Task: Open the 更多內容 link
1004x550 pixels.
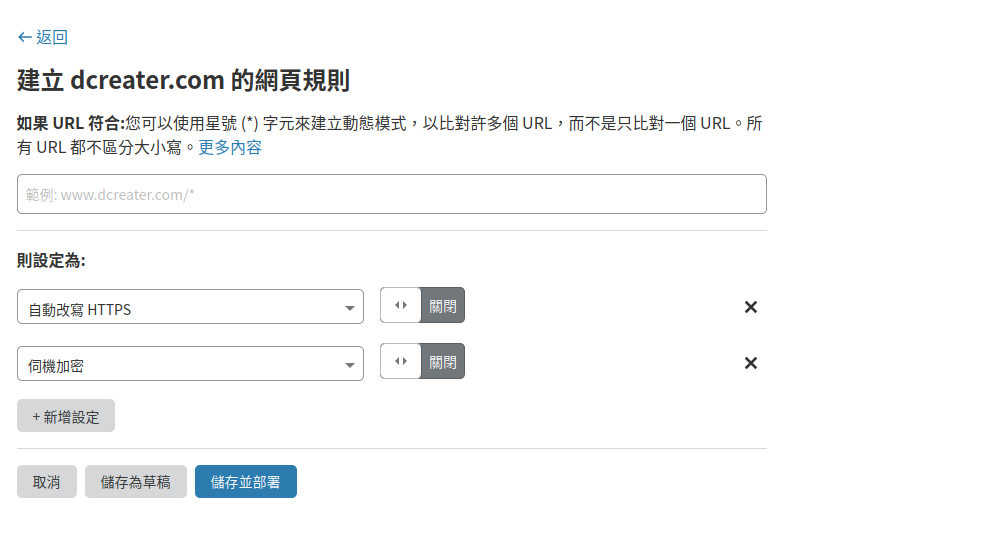Action: point(230,148)
